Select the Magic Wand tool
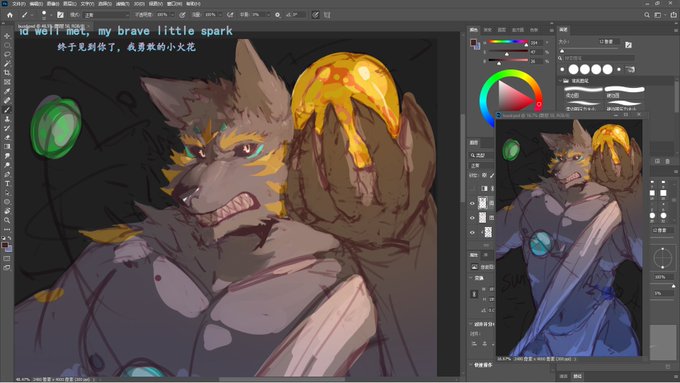 click(x=7, y=63)
